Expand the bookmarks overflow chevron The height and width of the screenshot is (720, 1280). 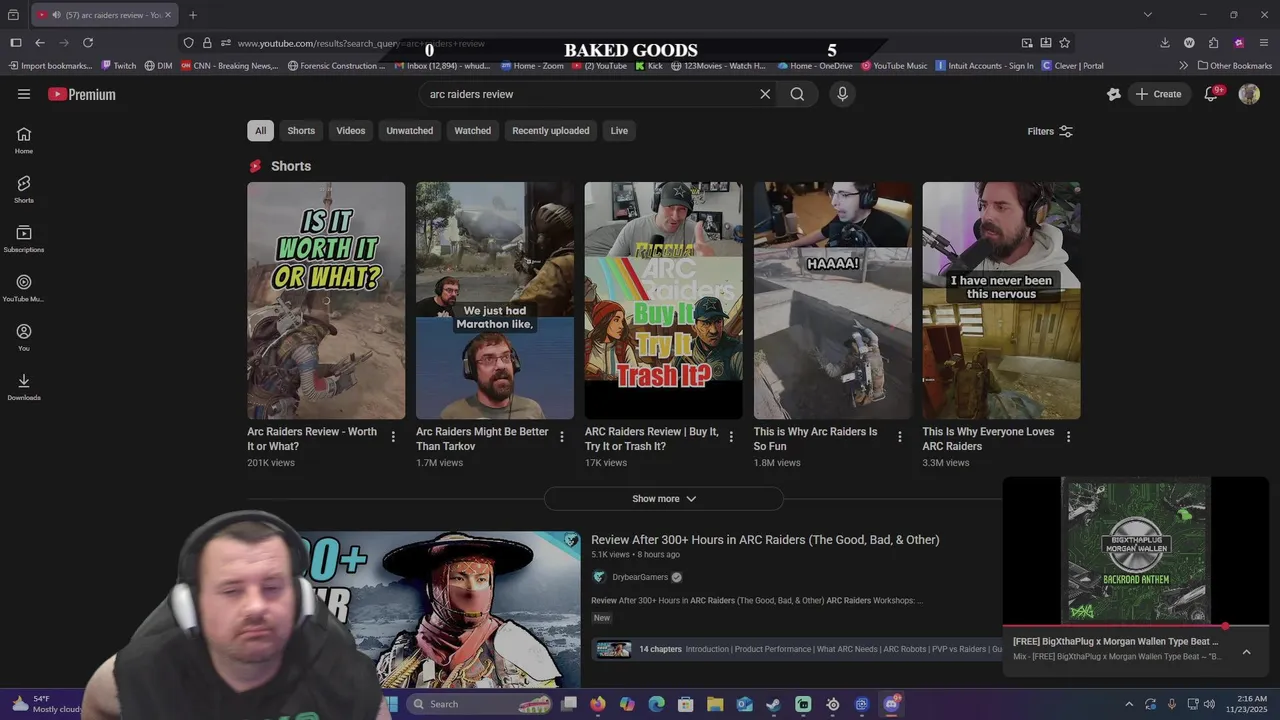(1184, 66)
